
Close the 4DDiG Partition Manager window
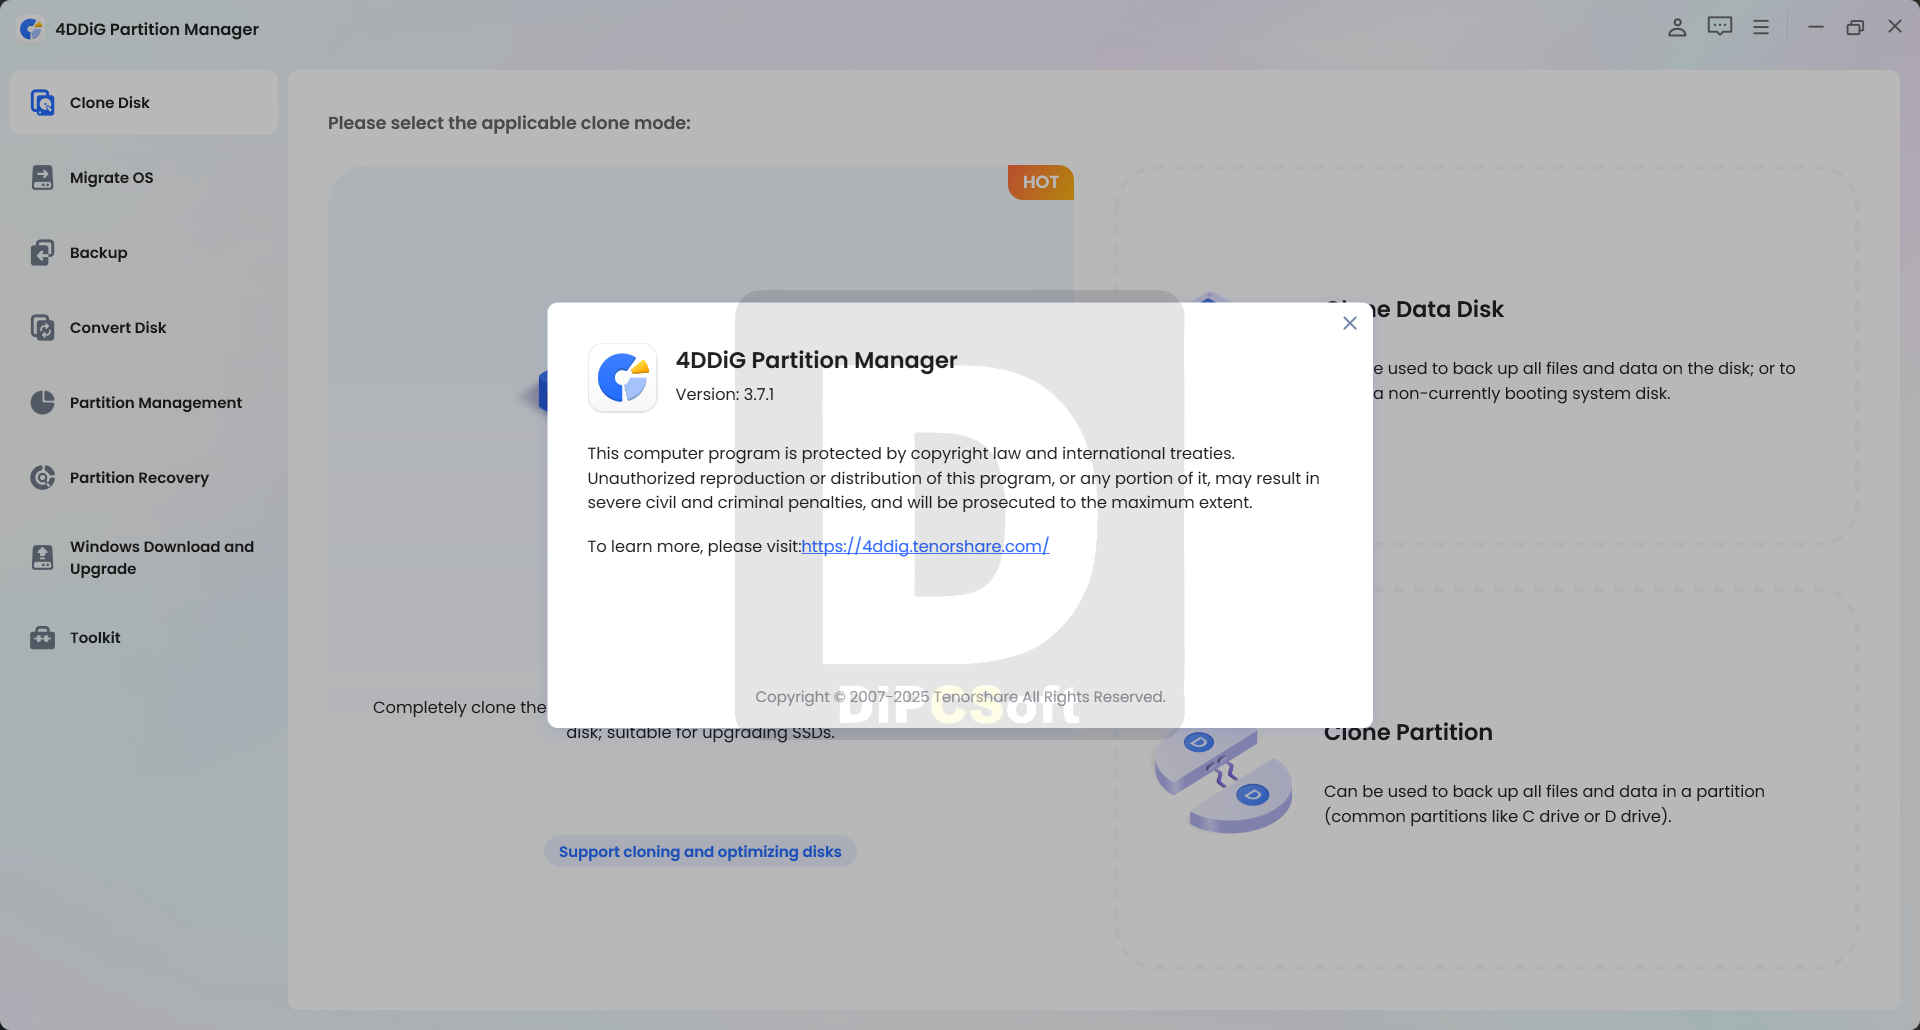[1894, 27]
